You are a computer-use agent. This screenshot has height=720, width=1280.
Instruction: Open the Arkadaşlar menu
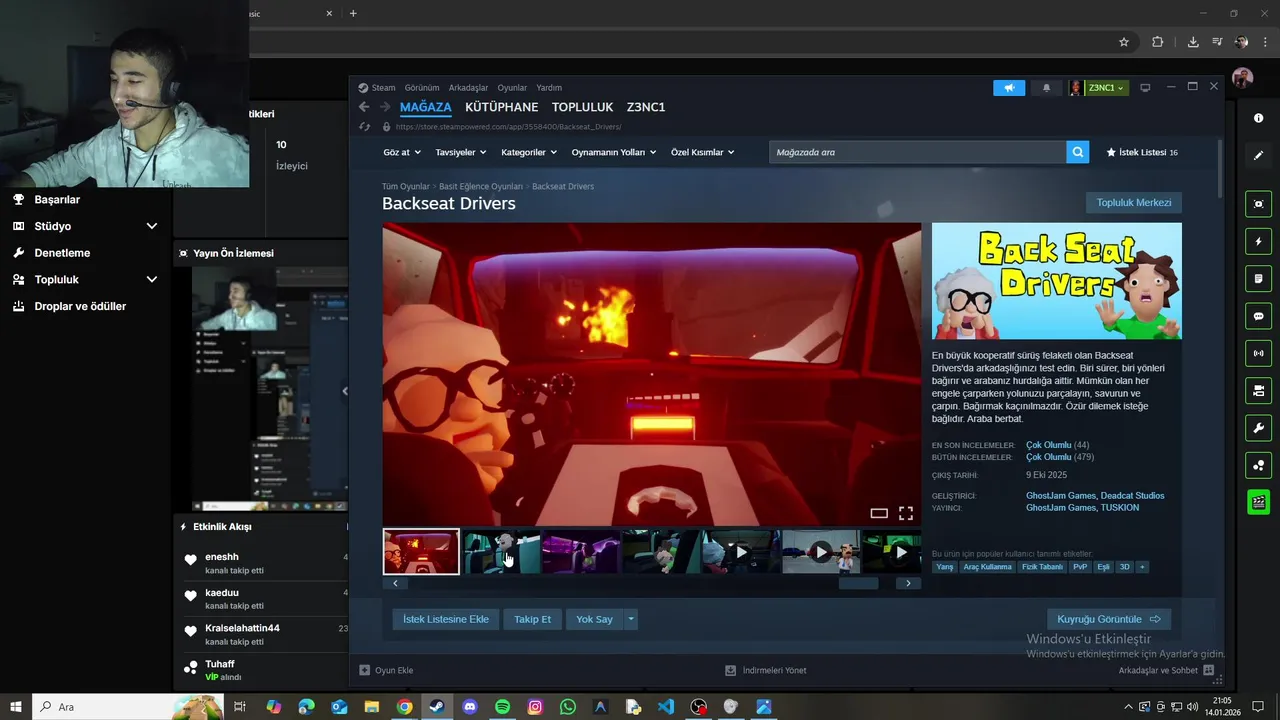468,88
